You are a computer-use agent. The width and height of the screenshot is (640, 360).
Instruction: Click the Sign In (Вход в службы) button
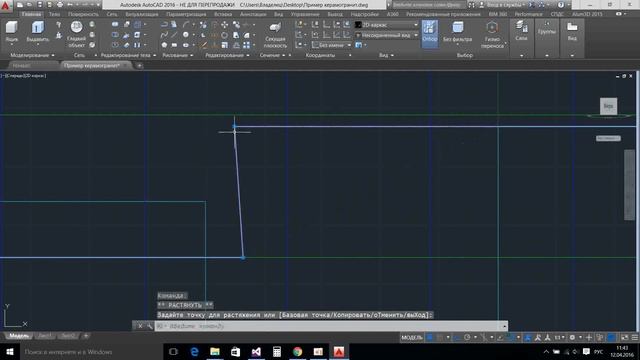coord(503,5)
